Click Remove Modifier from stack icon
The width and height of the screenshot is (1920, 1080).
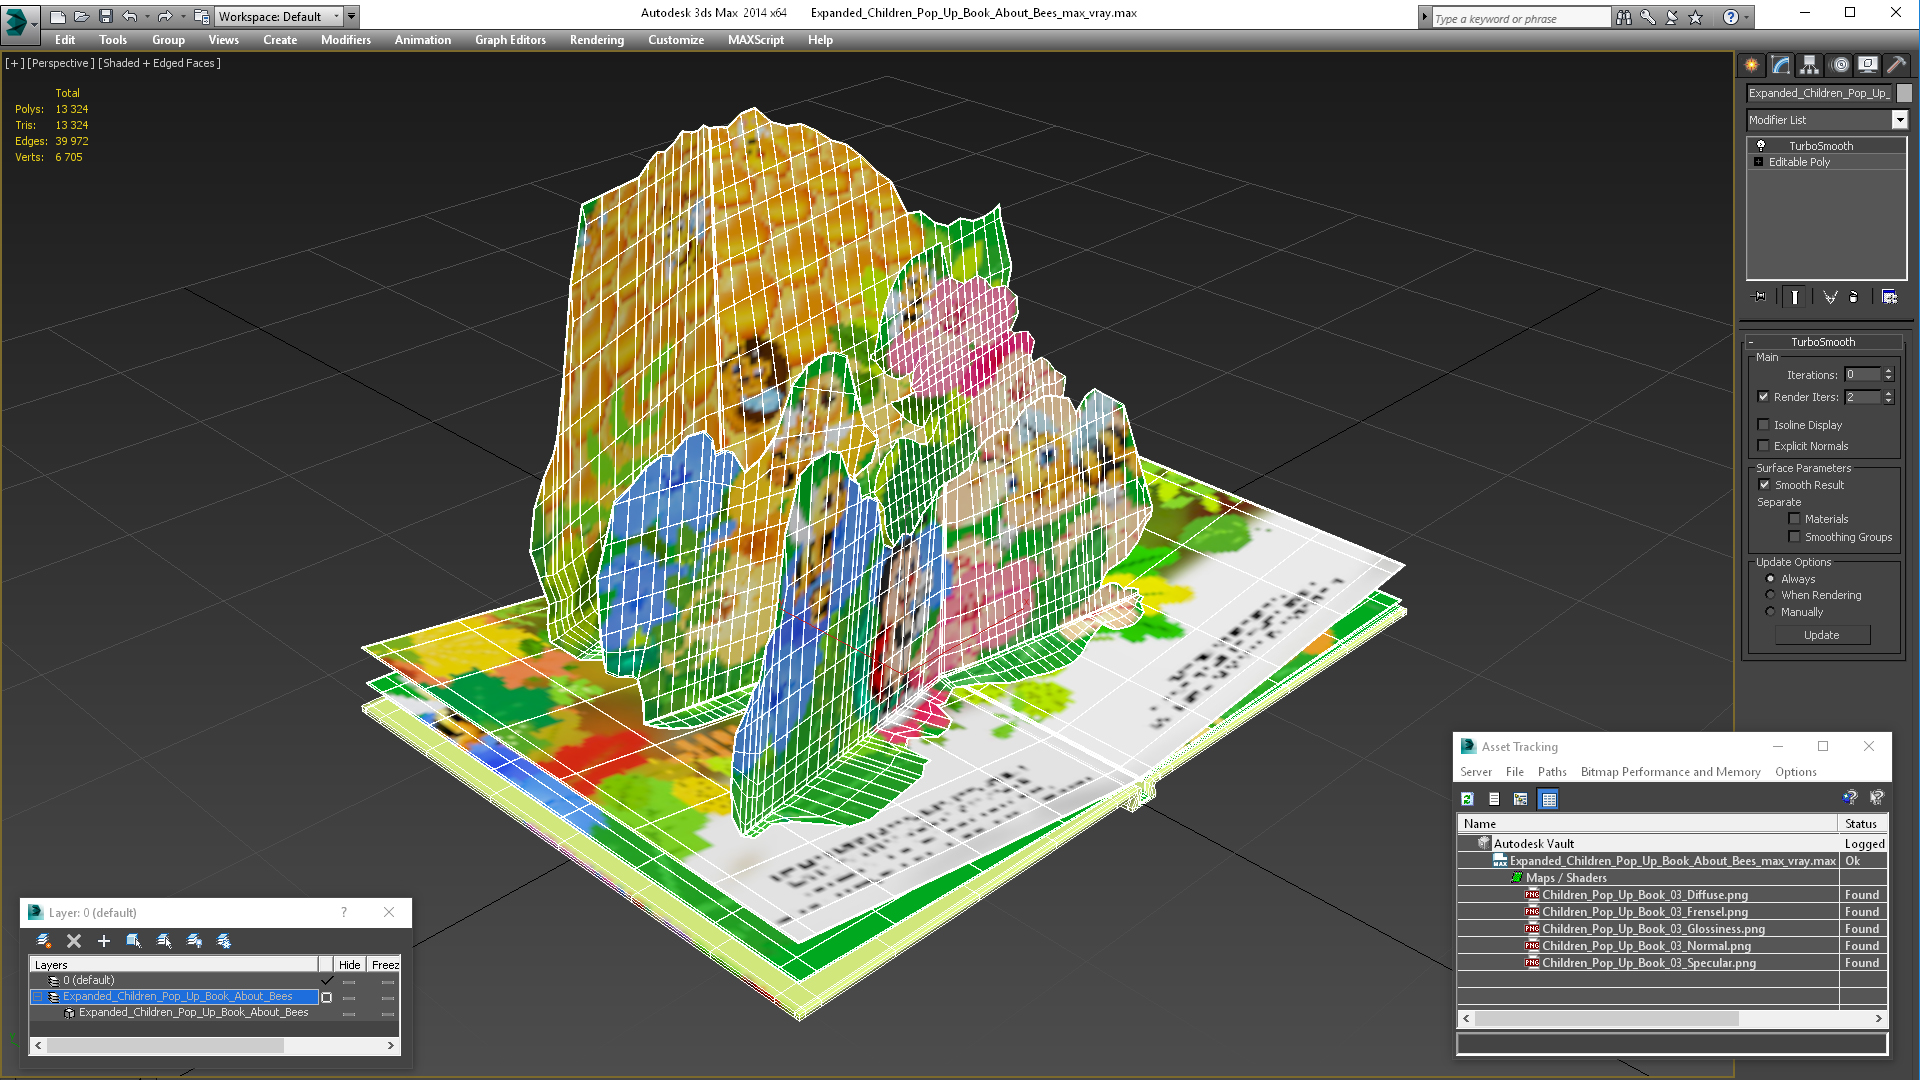click(1854, 297)
